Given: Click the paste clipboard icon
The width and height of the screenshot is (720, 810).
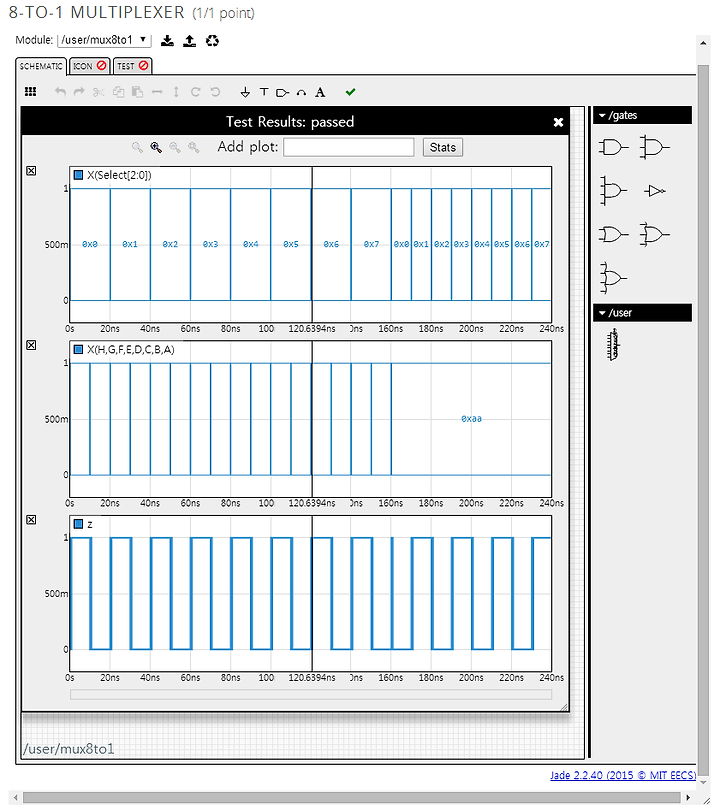Looking at the screenshot, I should tap(137, 92).
